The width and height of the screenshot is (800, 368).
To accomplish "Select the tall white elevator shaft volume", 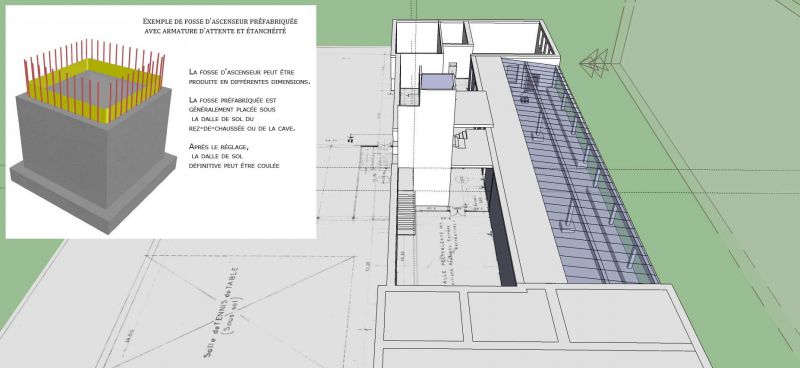I will 434,148.
